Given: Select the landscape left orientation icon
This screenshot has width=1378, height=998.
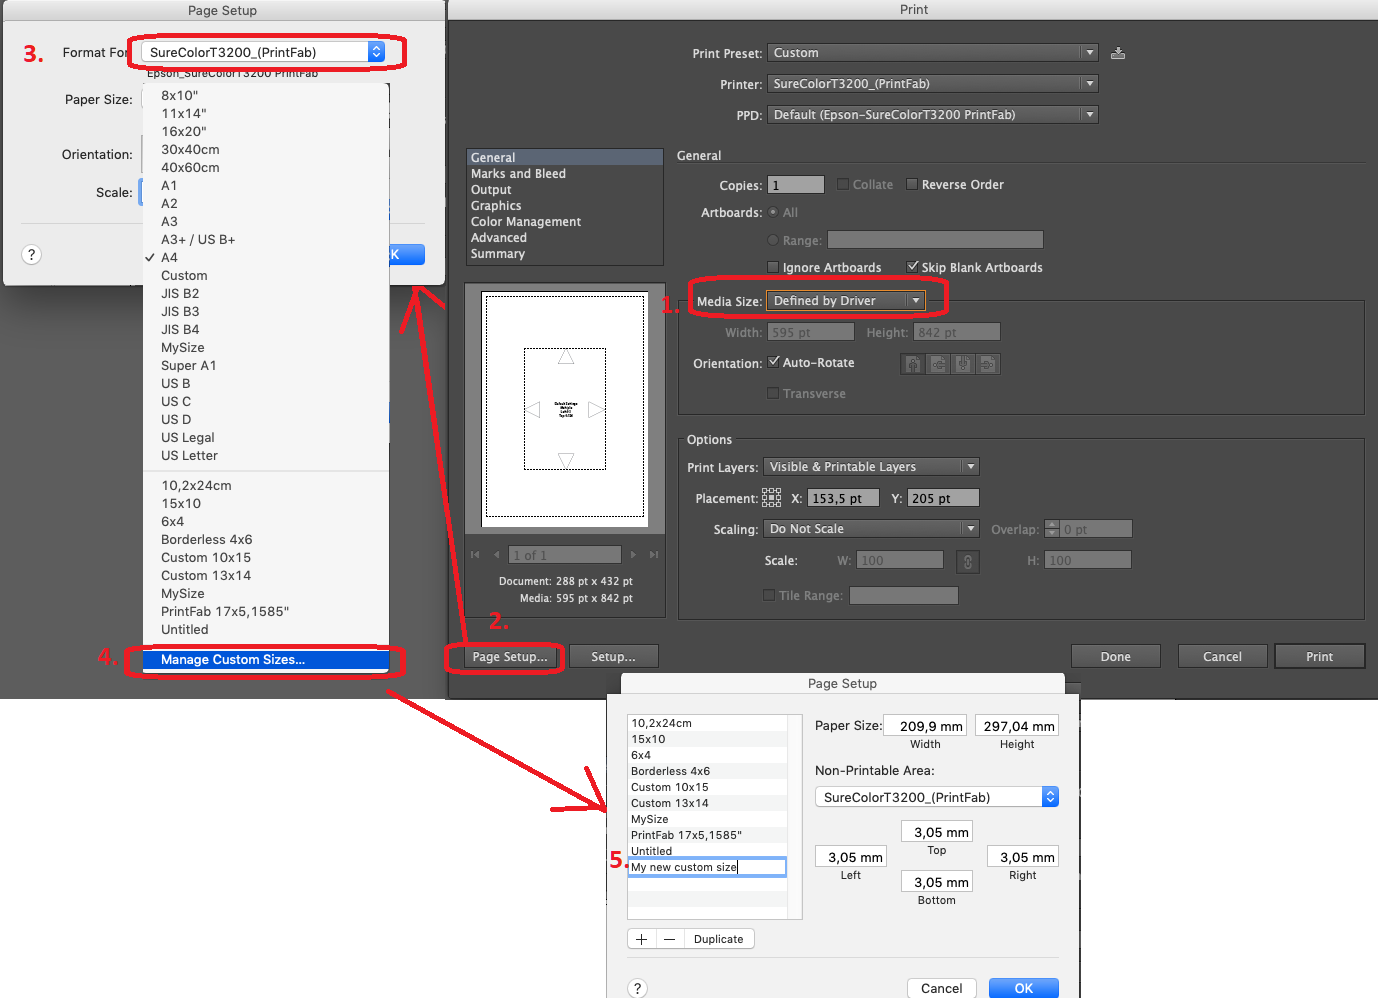Looking at the screenshot, I should tap(938, 364).
